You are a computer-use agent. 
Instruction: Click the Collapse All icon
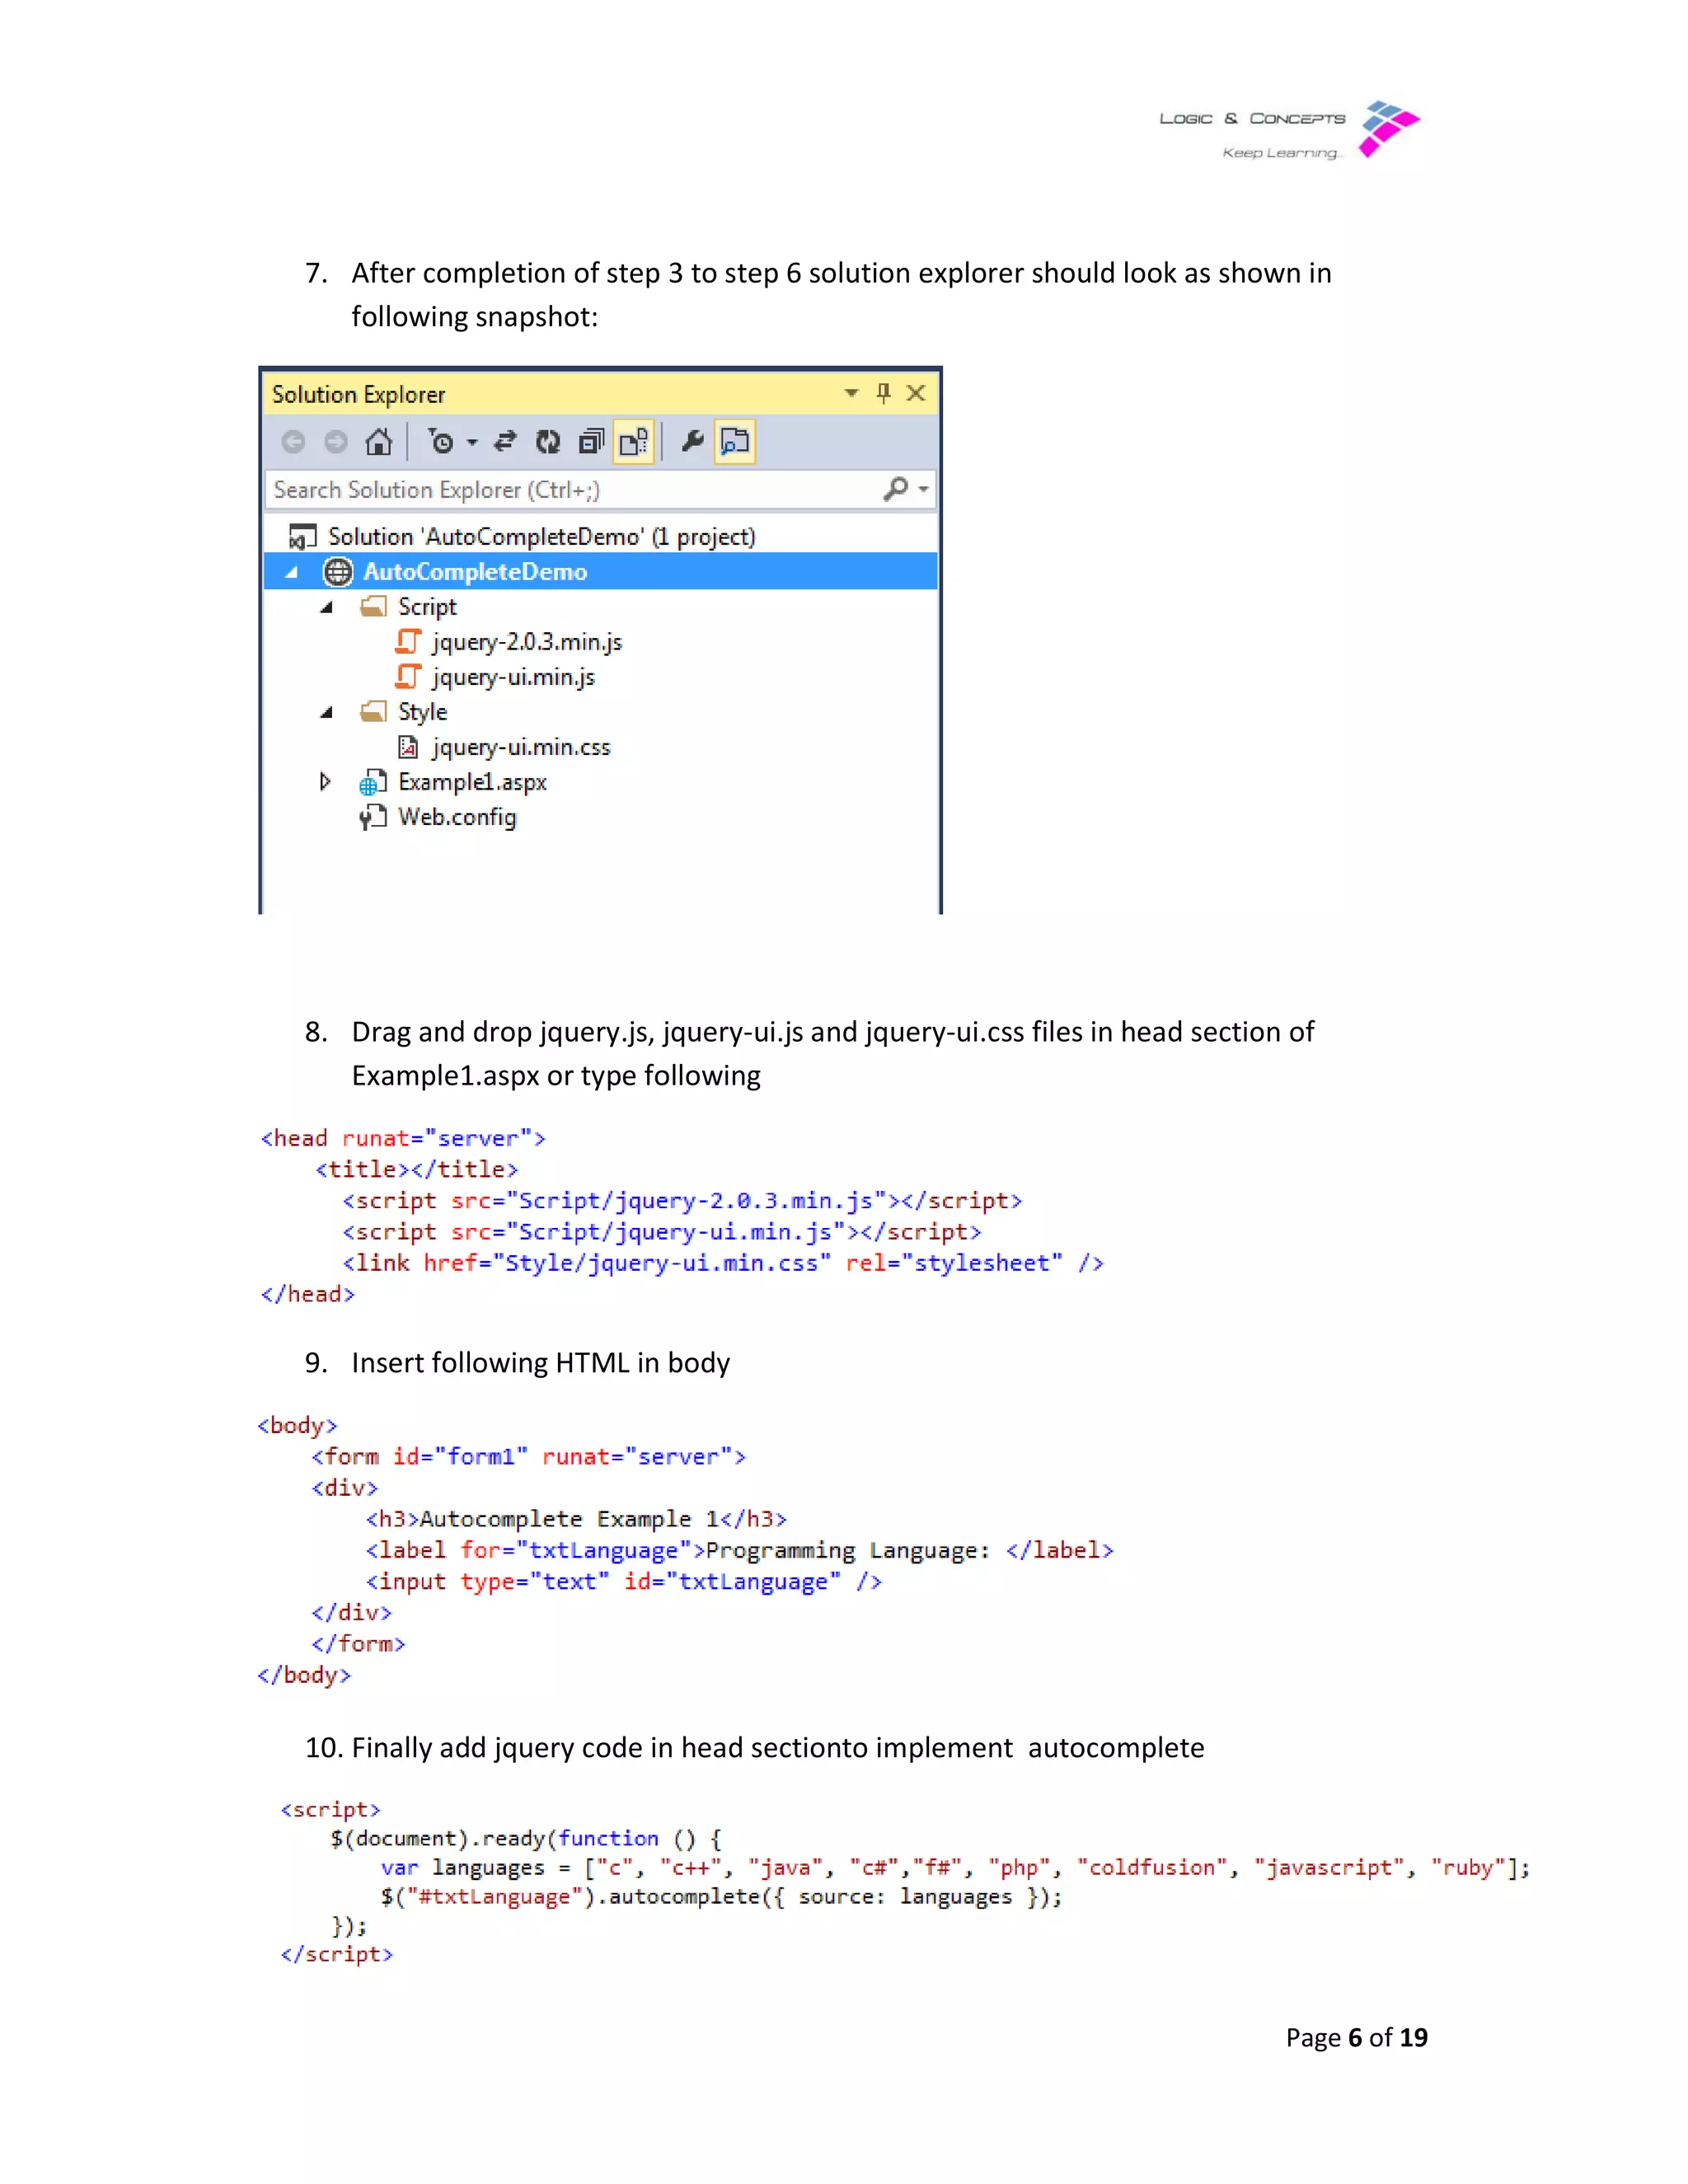pyautogui.click(x=591, y=441)
